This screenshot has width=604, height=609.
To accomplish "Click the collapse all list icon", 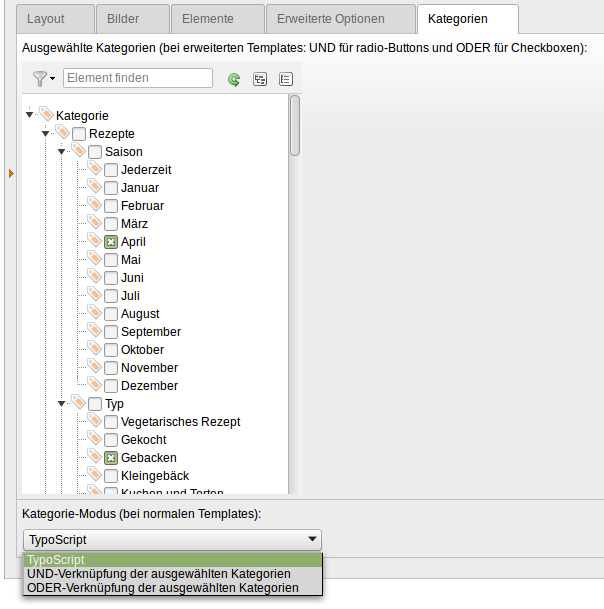I will (x=286, y=79).
